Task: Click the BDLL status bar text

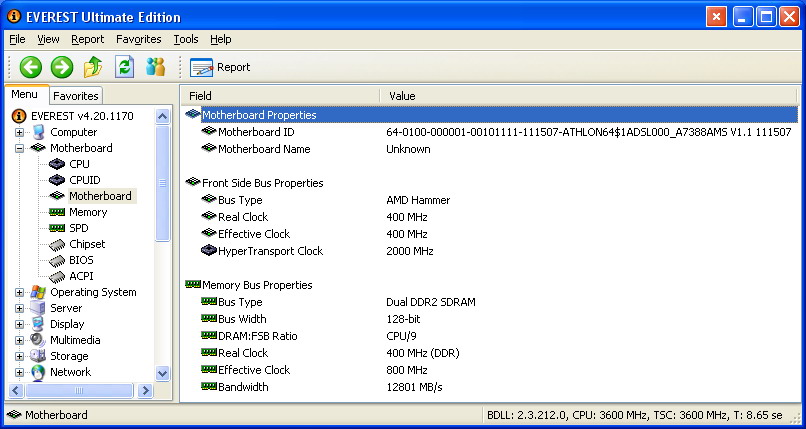Action: (x=635, y=415)
